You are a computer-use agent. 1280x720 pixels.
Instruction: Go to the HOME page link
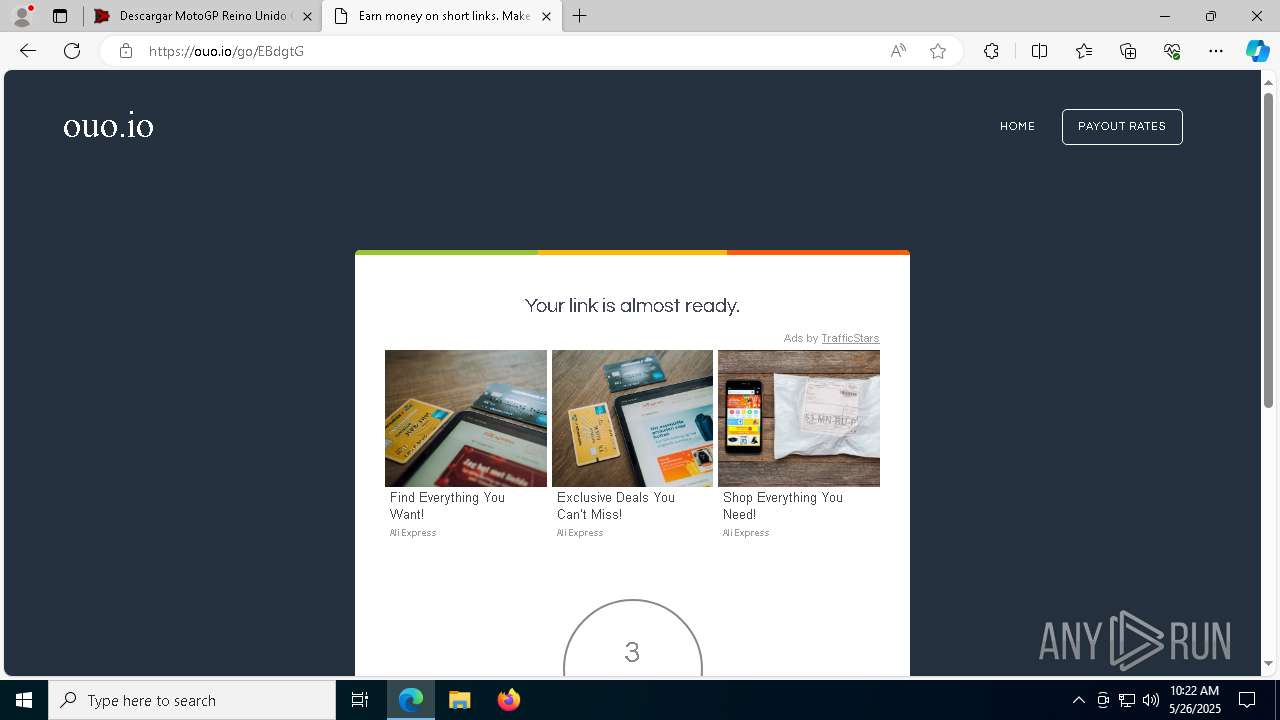[1017, 126]
